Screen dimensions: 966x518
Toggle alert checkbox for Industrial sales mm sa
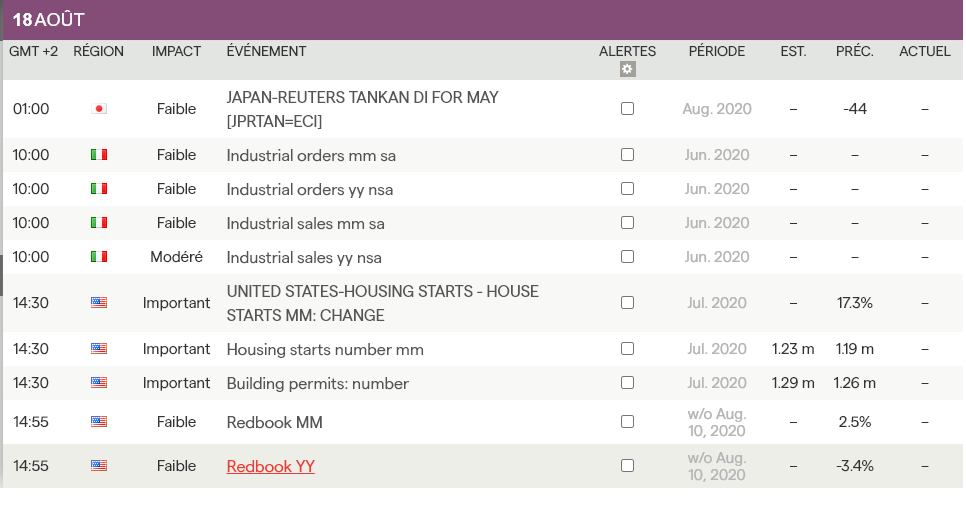click(627, 223)
